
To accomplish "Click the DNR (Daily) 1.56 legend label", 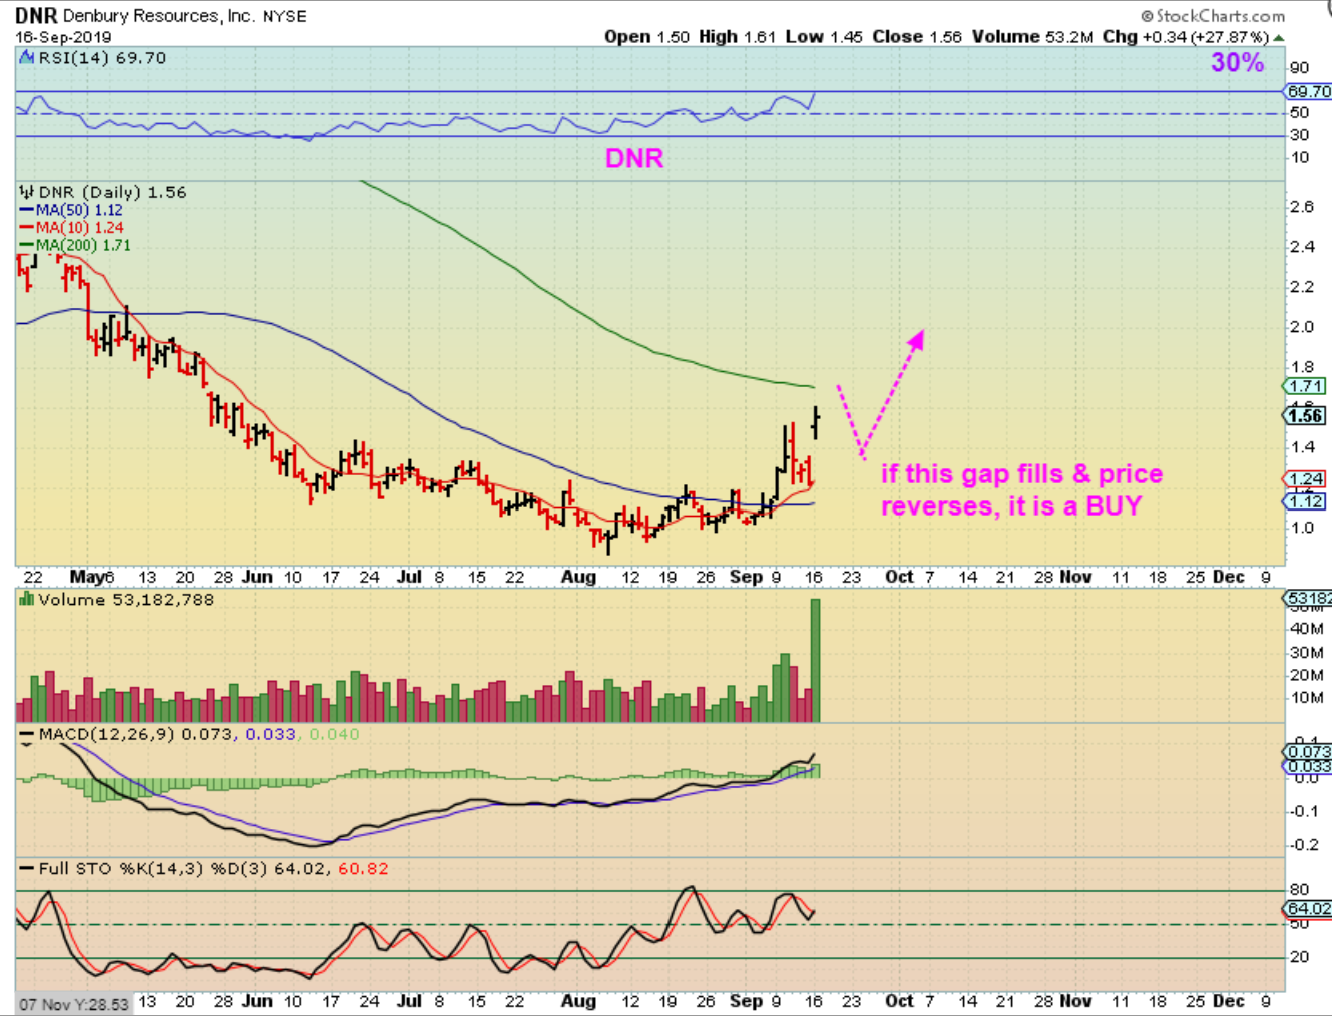I will coord(112,192).
